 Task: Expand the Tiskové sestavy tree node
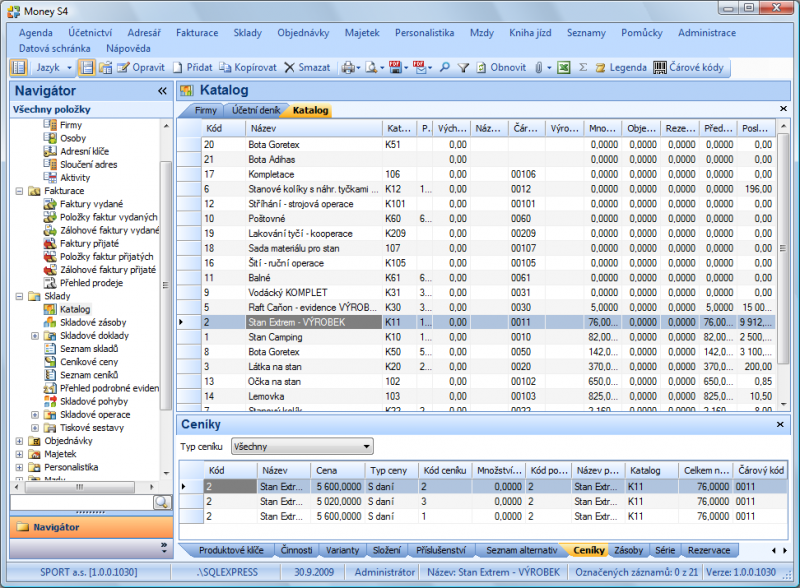click(35, 428)
